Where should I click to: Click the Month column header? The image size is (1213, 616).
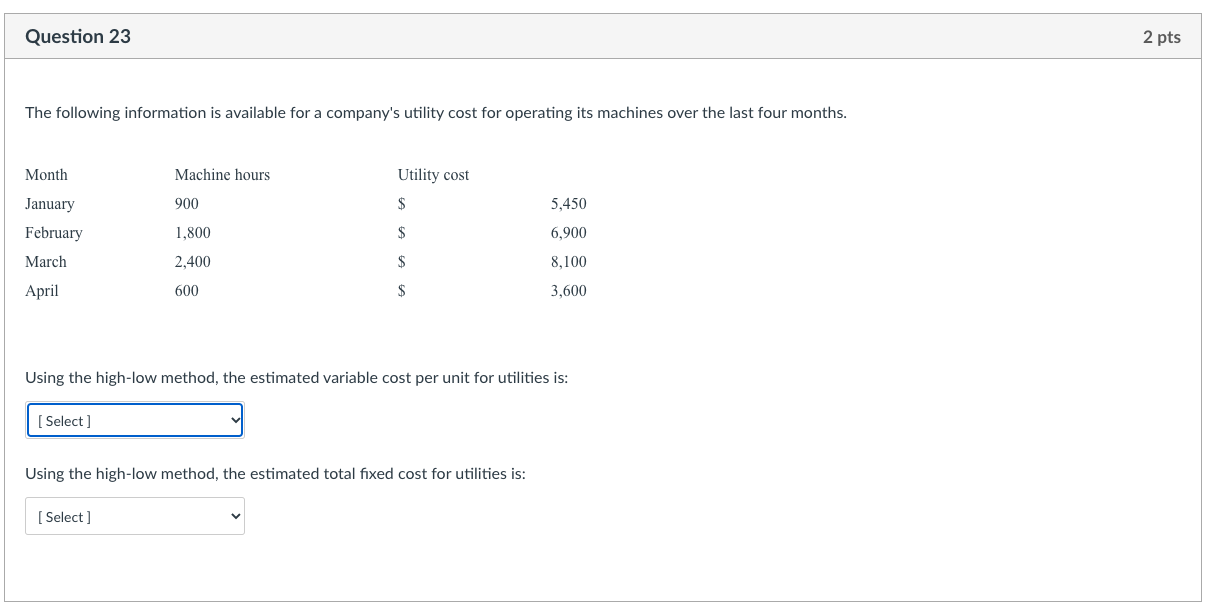click(46, 174)
